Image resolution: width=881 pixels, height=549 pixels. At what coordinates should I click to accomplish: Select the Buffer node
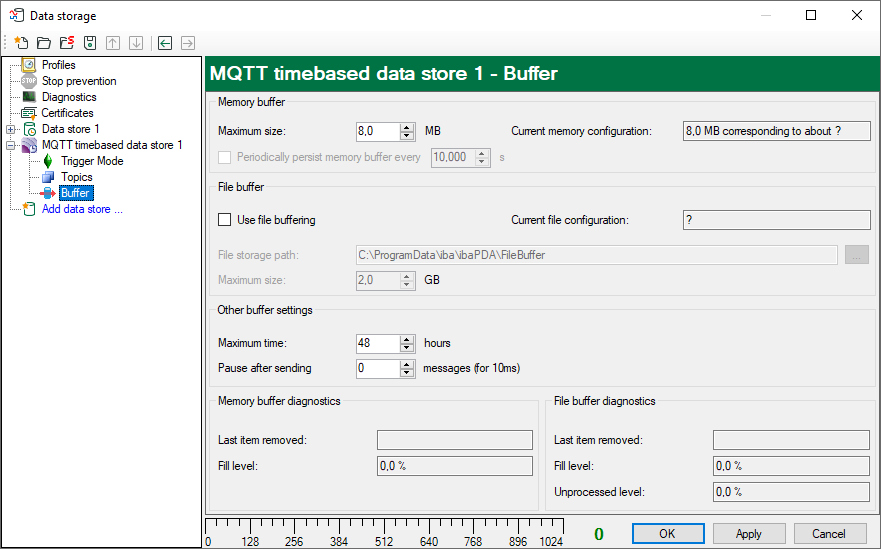pyautogui.click(x=75, y=193)
